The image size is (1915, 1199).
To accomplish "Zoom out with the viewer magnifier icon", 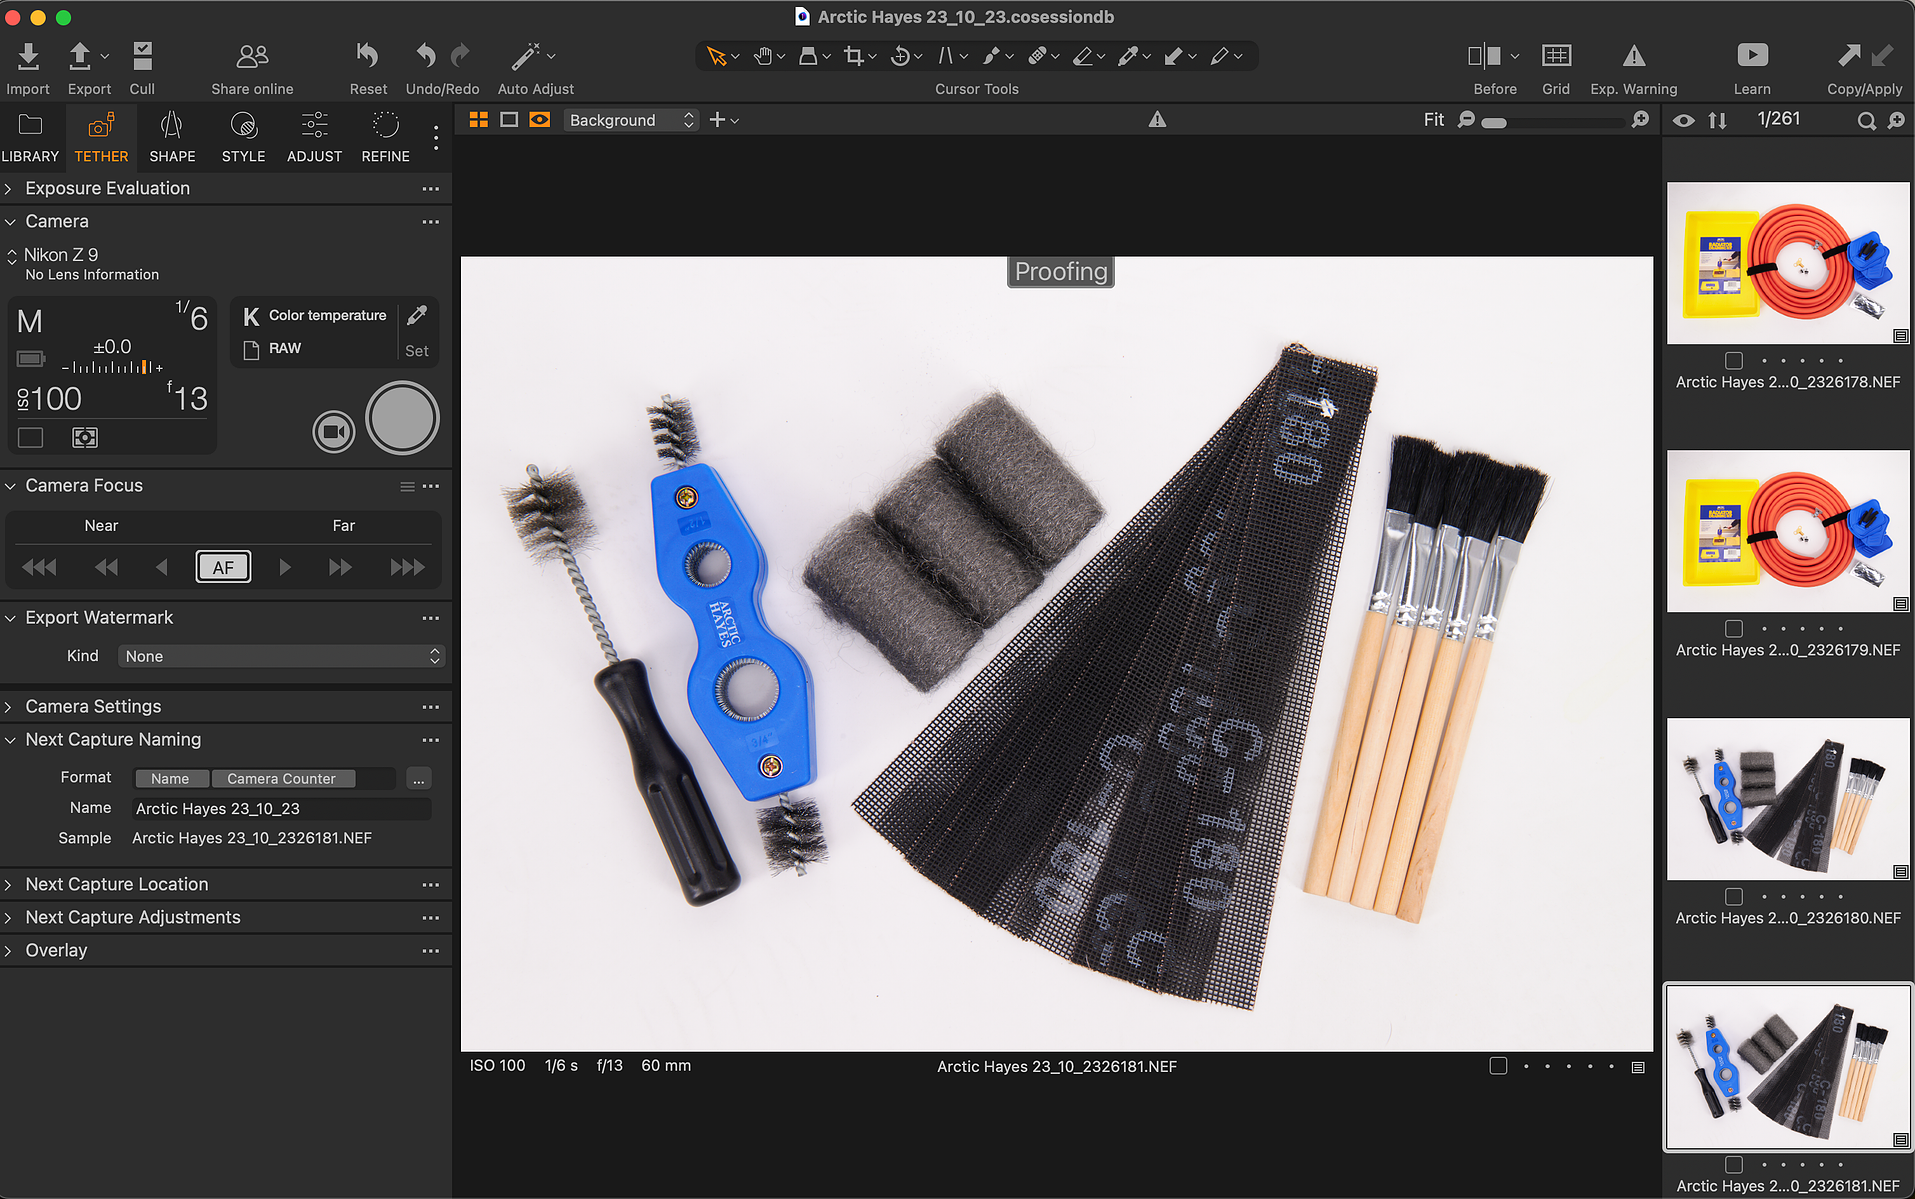I will [x=1466, y=120].
